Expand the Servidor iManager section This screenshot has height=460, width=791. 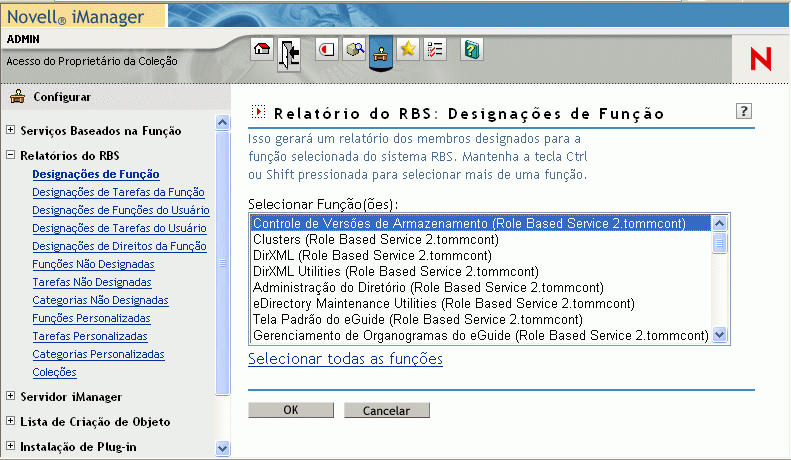pos(11,395)
